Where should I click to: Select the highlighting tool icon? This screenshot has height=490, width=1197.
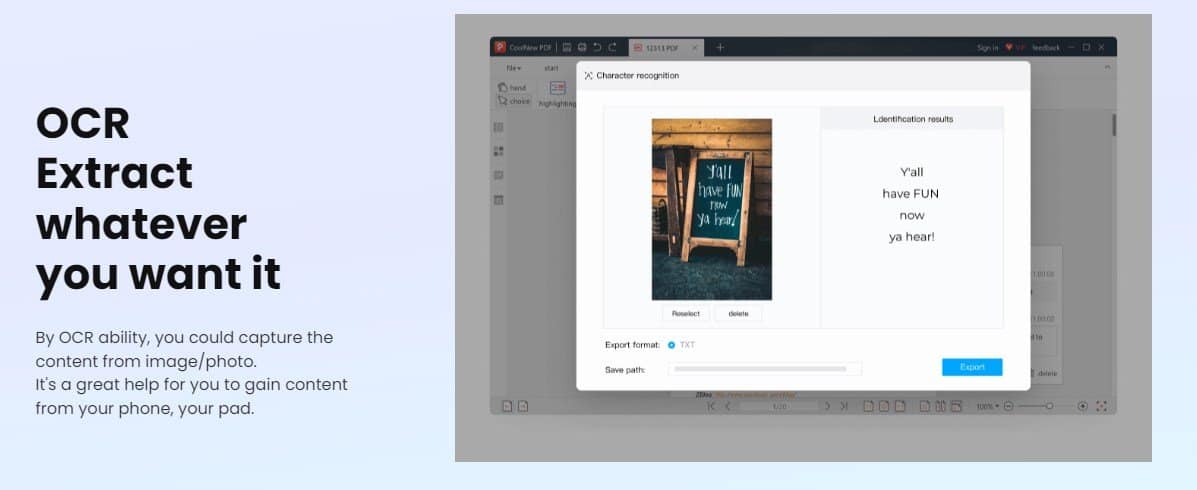(557, 89)
